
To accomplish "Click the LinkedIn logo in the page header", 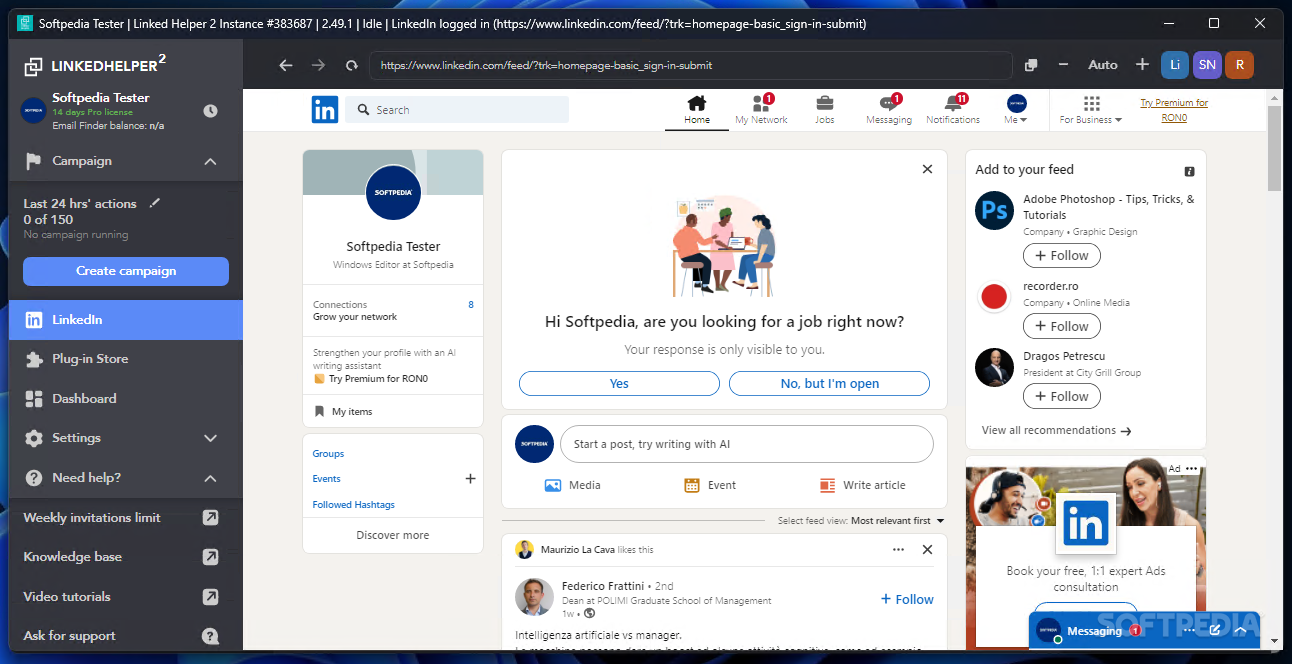I will (x=325, y=110).
